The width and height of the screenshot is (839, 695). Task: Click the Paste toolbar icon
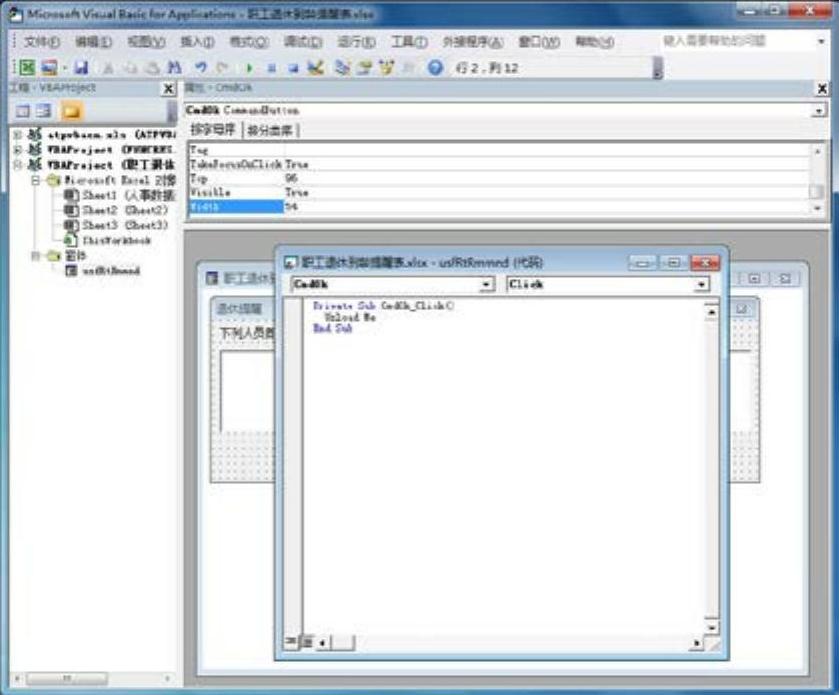coord(152,67)
